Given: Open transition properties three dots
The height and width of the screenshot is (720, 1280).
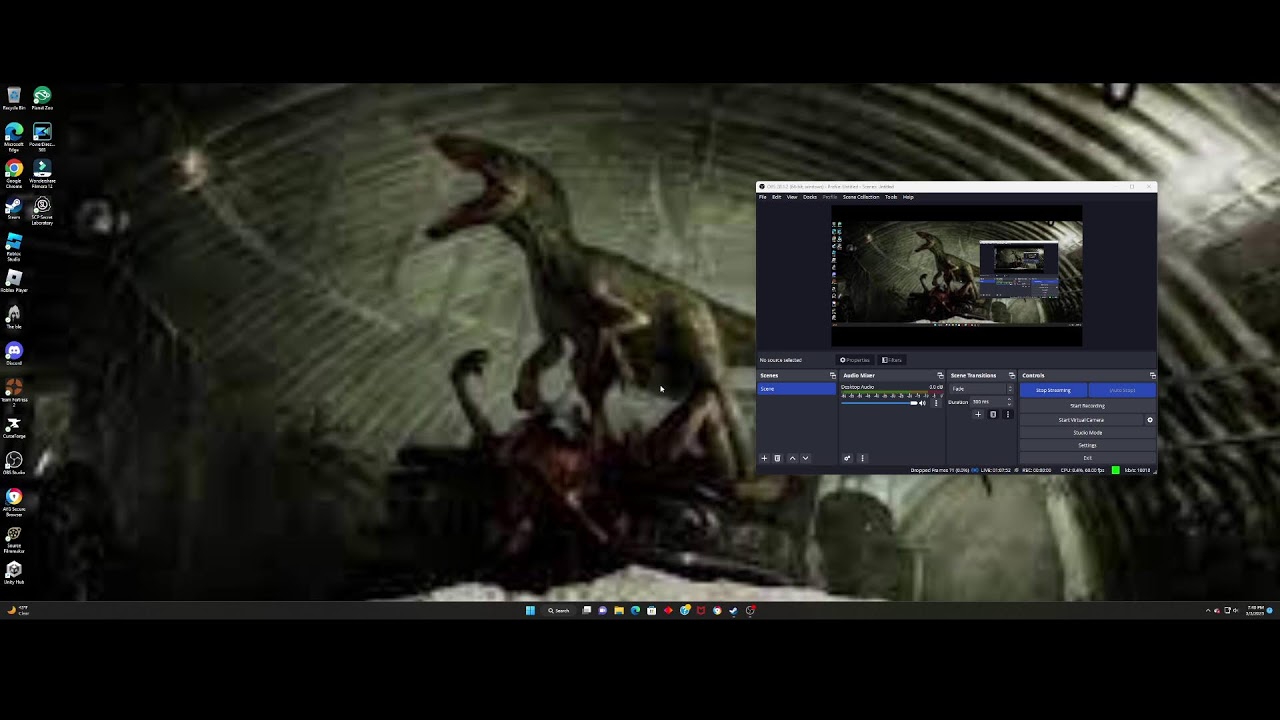Looking at the screenshot, I should click(x=1008, y=414).
